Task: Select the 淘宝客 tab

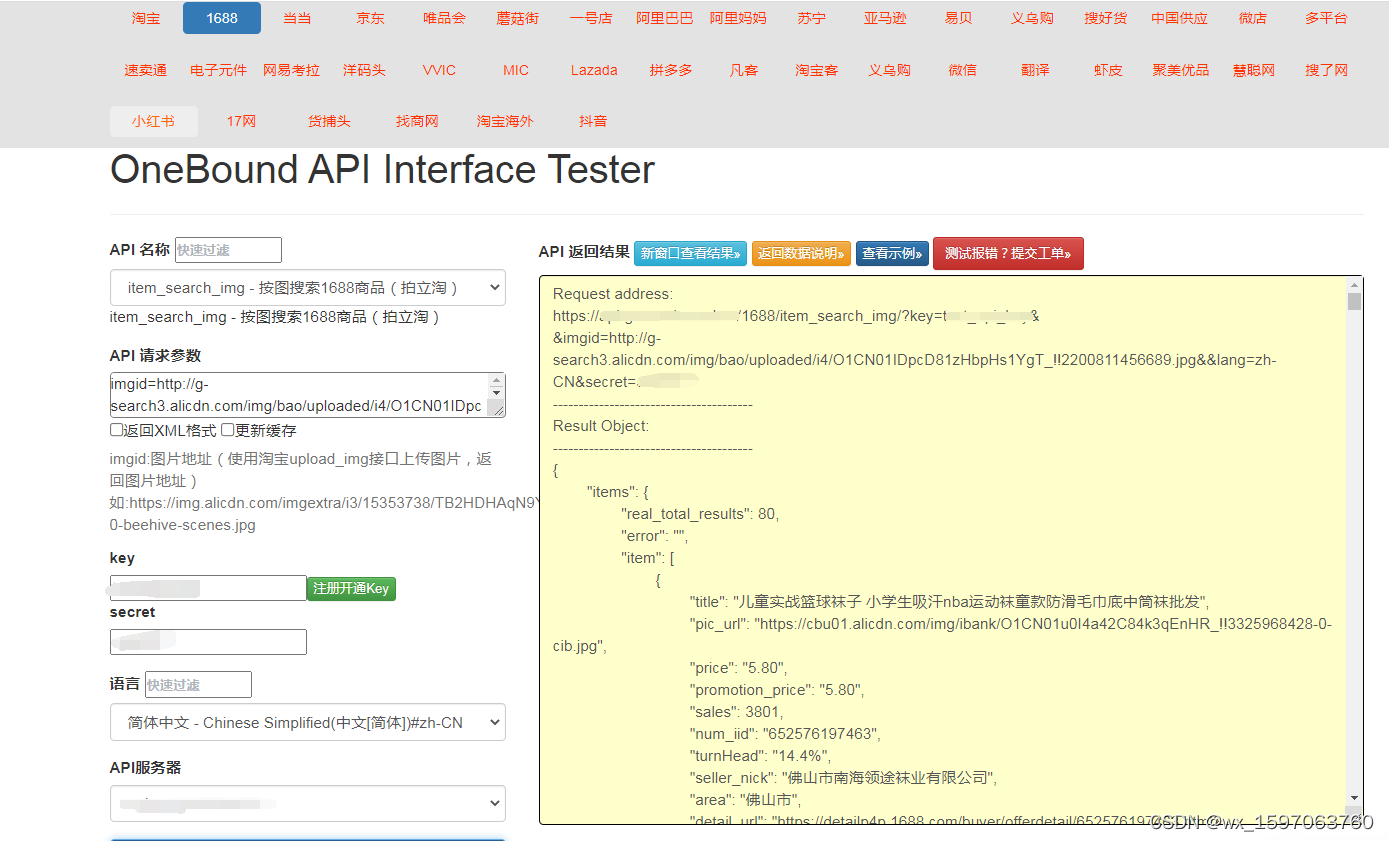Action: 817,70
